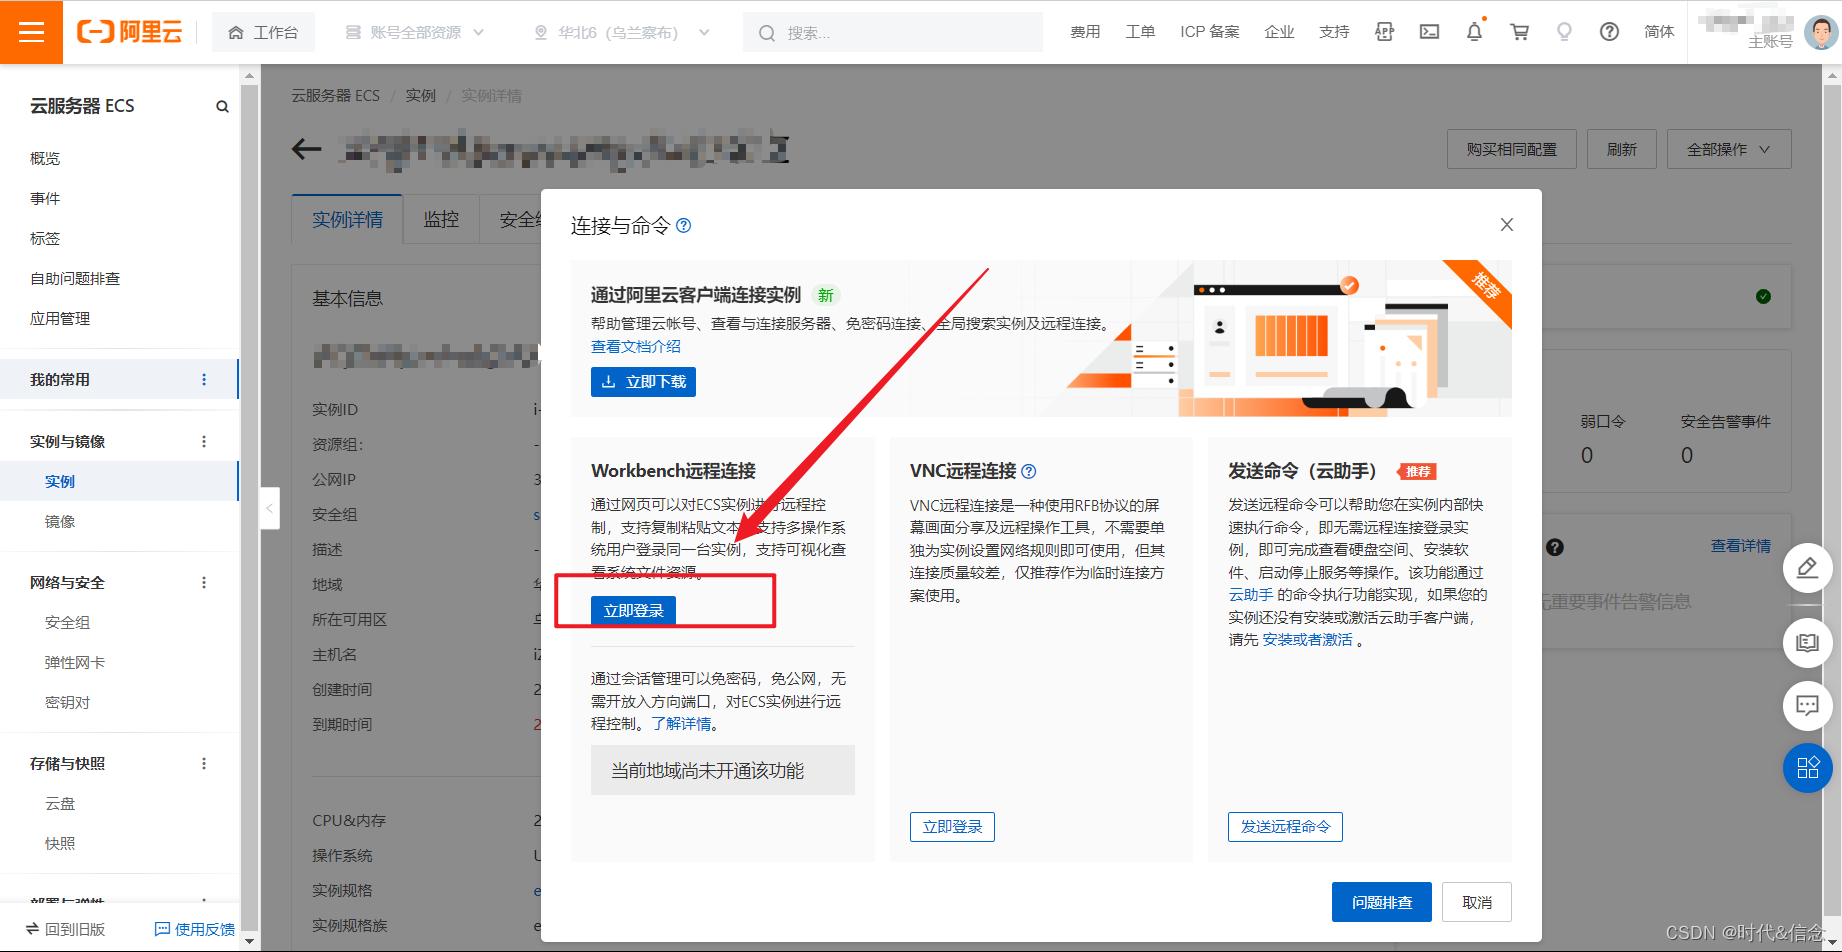The height and width of the screenshot is (952, 1842).
Task: Click the 取消 button
Action: click(1476, 902)
